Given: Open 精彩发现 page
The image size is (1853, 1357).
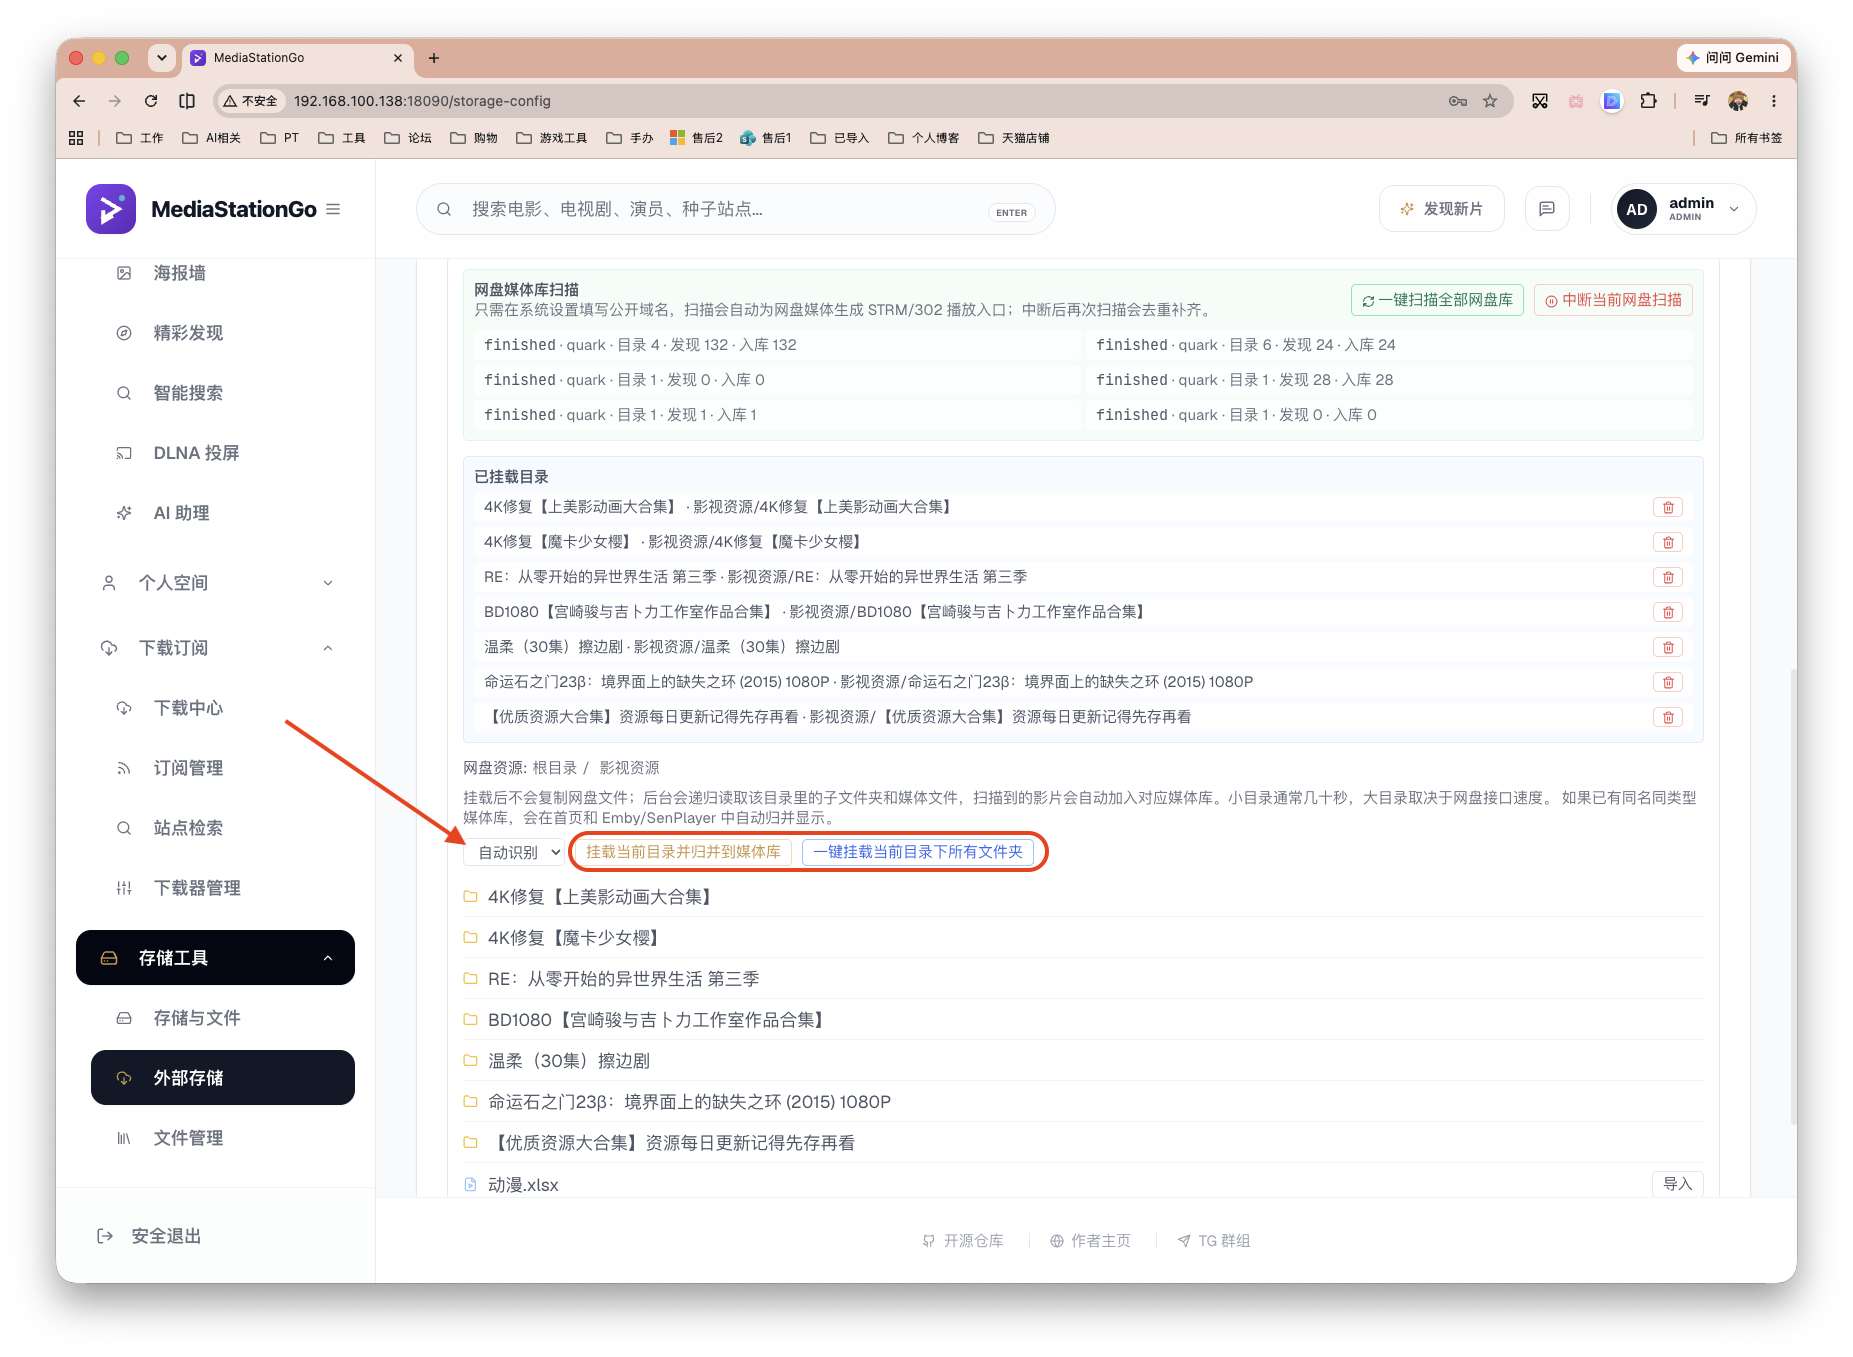Looking at the screenshot, I should pos(187,333).
